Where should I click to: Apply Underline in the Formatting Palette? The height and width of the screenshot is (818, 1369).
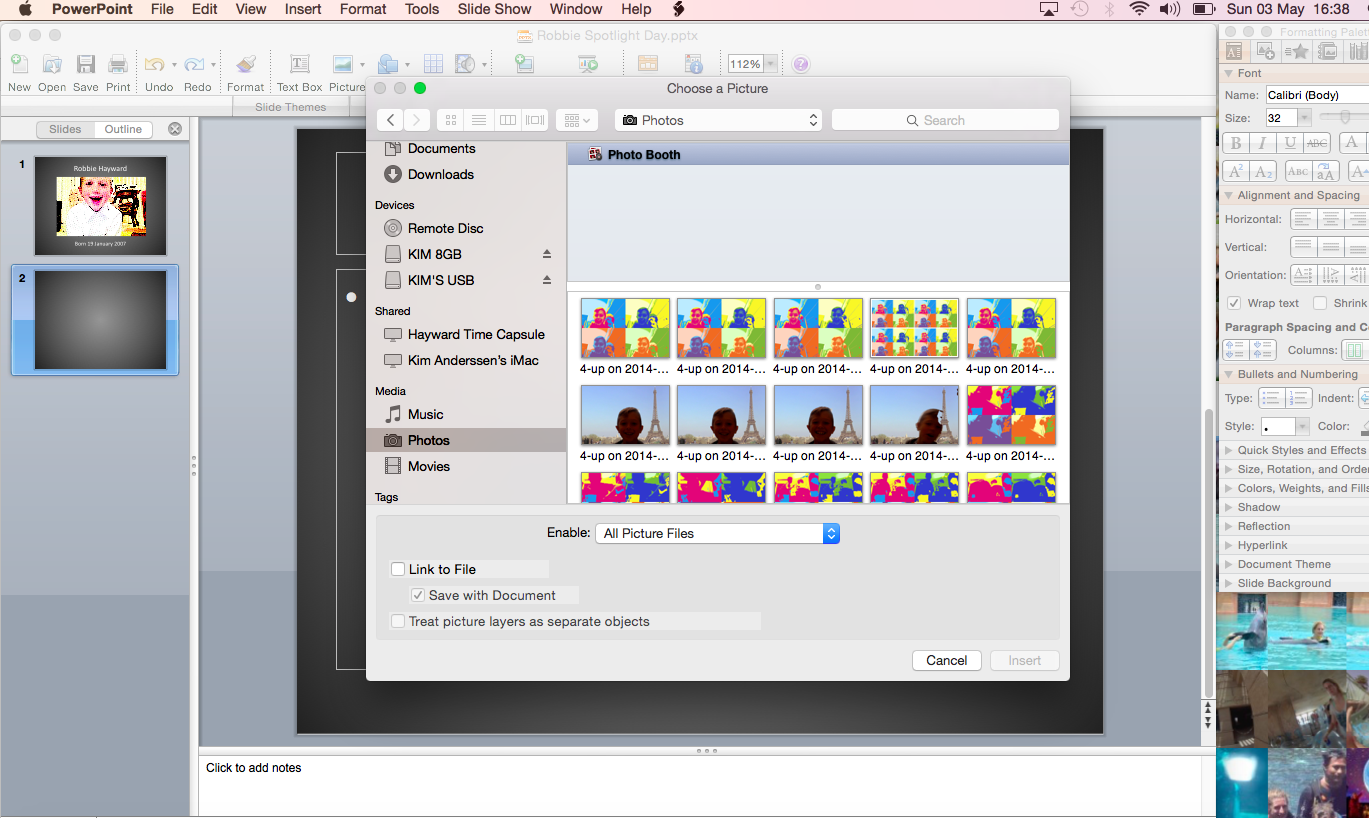coord(1291,143)
